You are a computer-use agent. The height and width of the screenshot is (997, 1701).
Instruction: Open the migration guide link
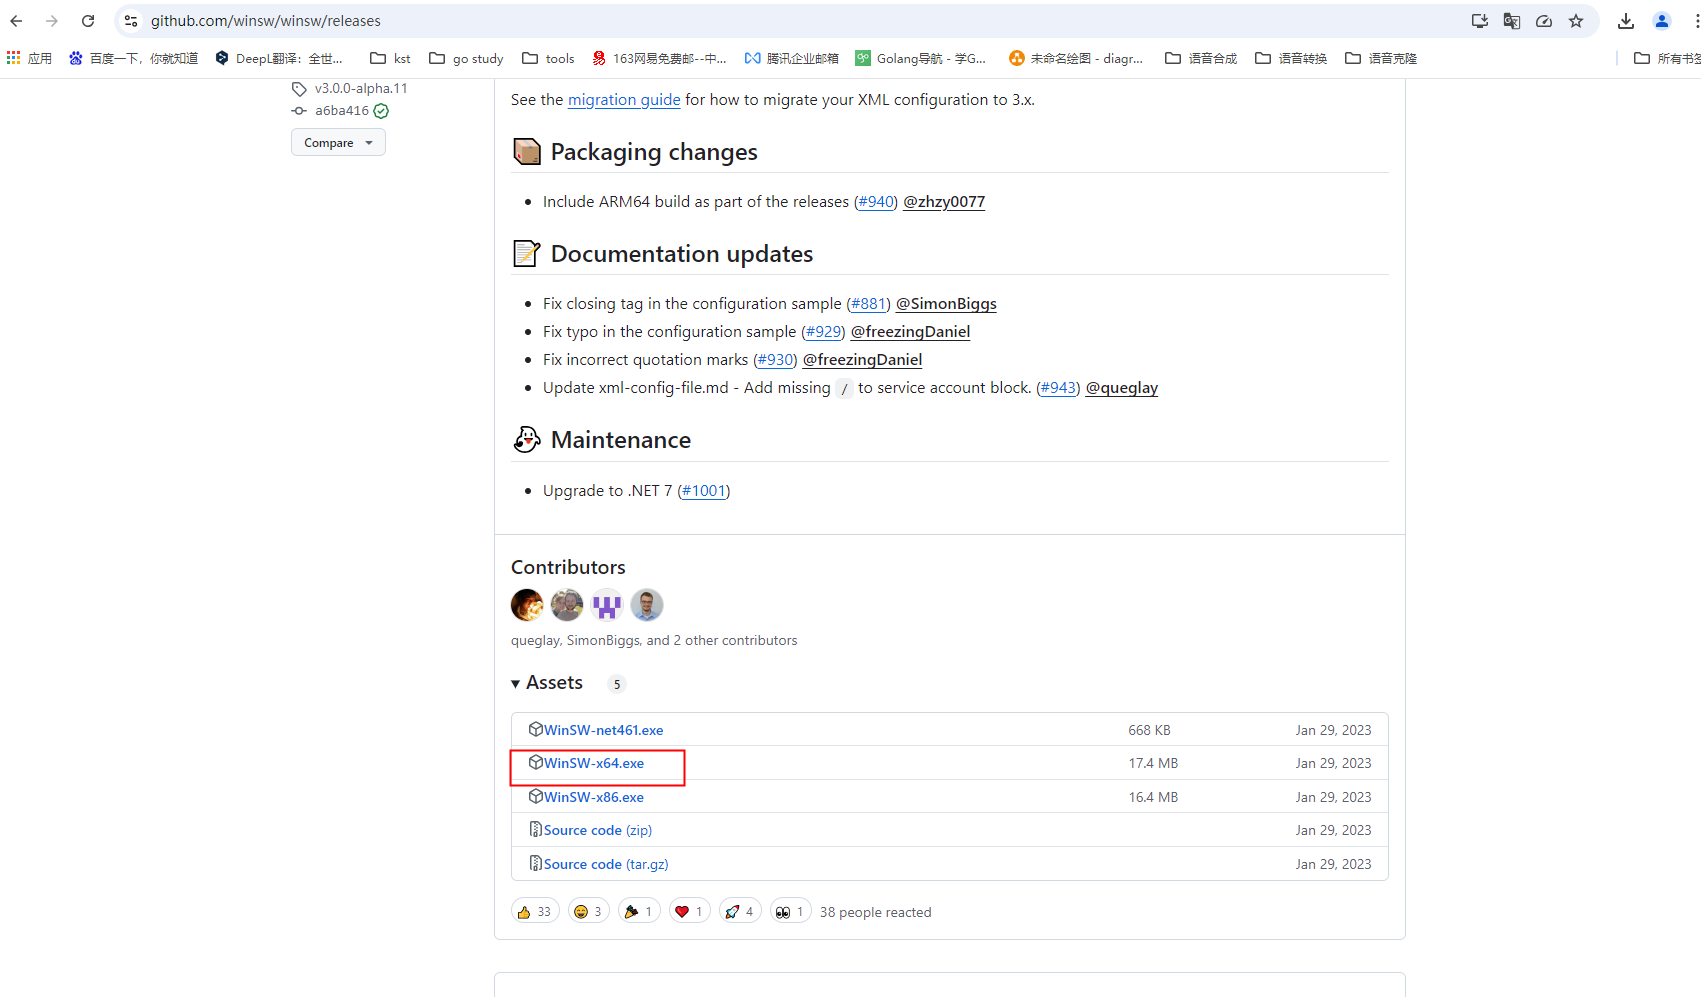pyautogui.click(x=624, y=100)
